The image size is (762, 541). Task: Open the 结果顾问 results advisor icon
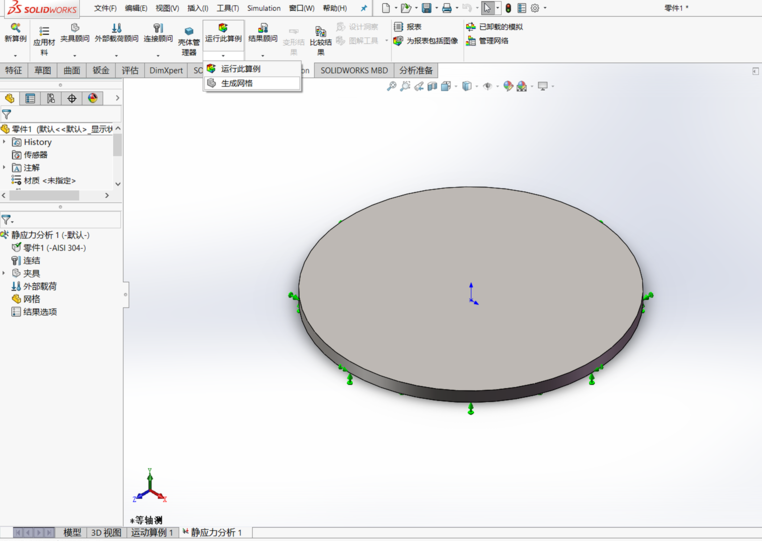263,28
